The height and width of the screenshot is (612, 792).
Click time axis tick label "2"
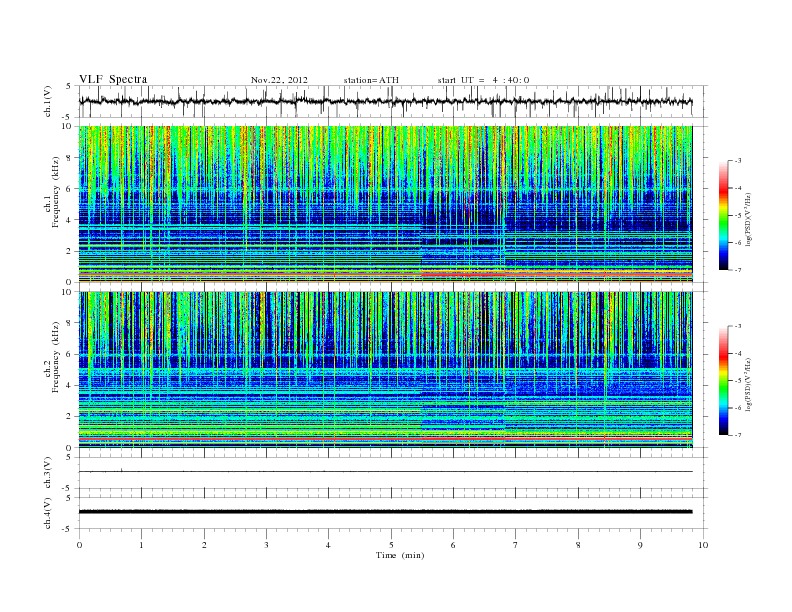[204, 545]
